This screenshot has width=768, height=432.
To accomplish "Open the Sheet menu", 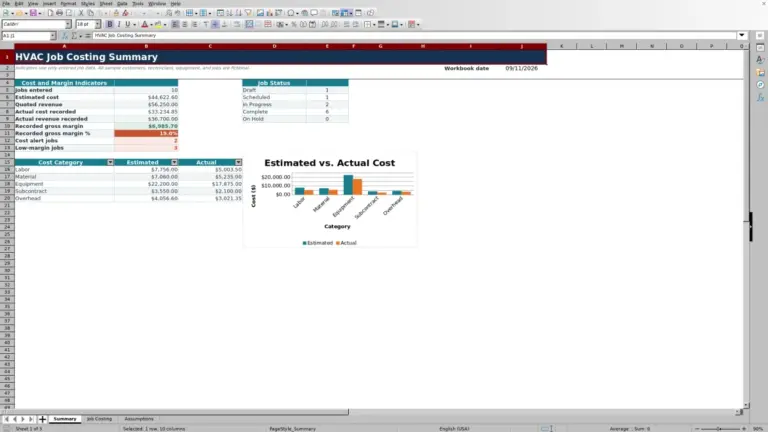I will pos(106,3).
